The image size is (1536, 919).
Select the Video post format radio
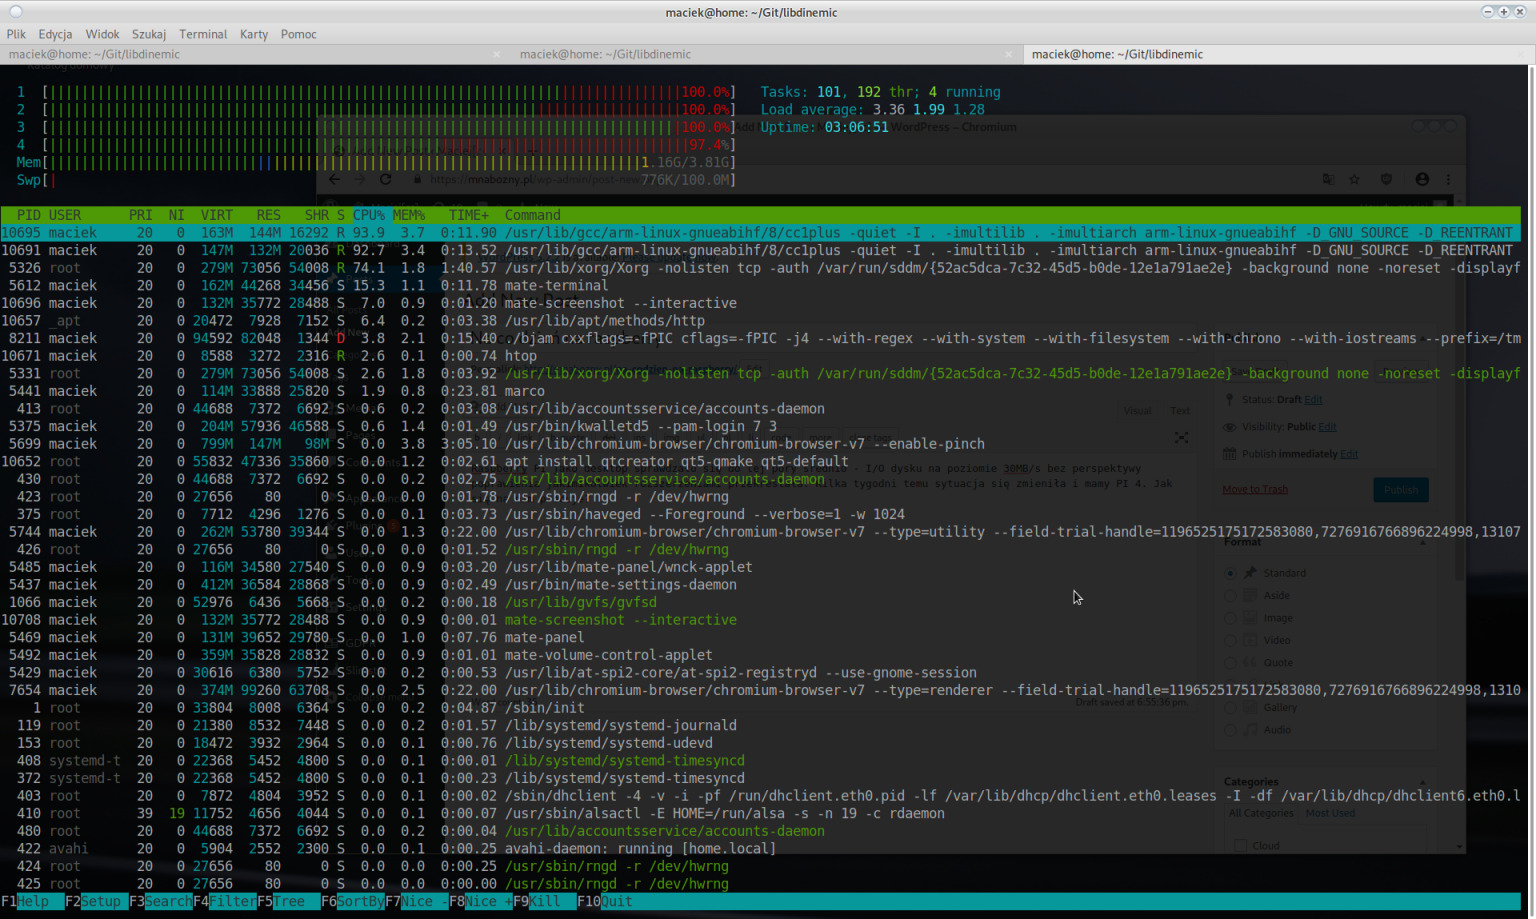1230,640
